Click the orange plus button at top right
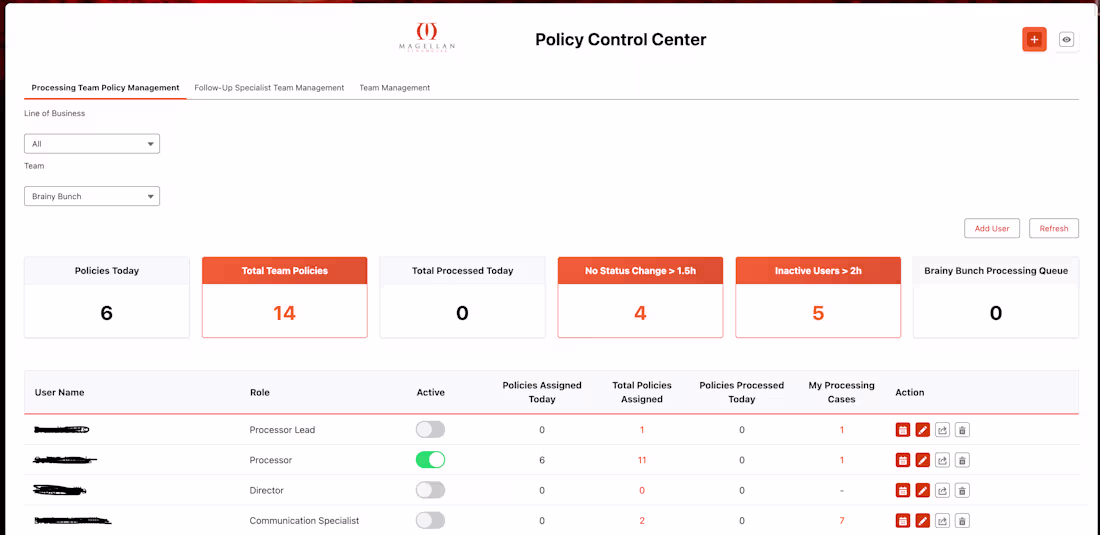This screenshot has width=1100, height=535. tap(1034, 39)
